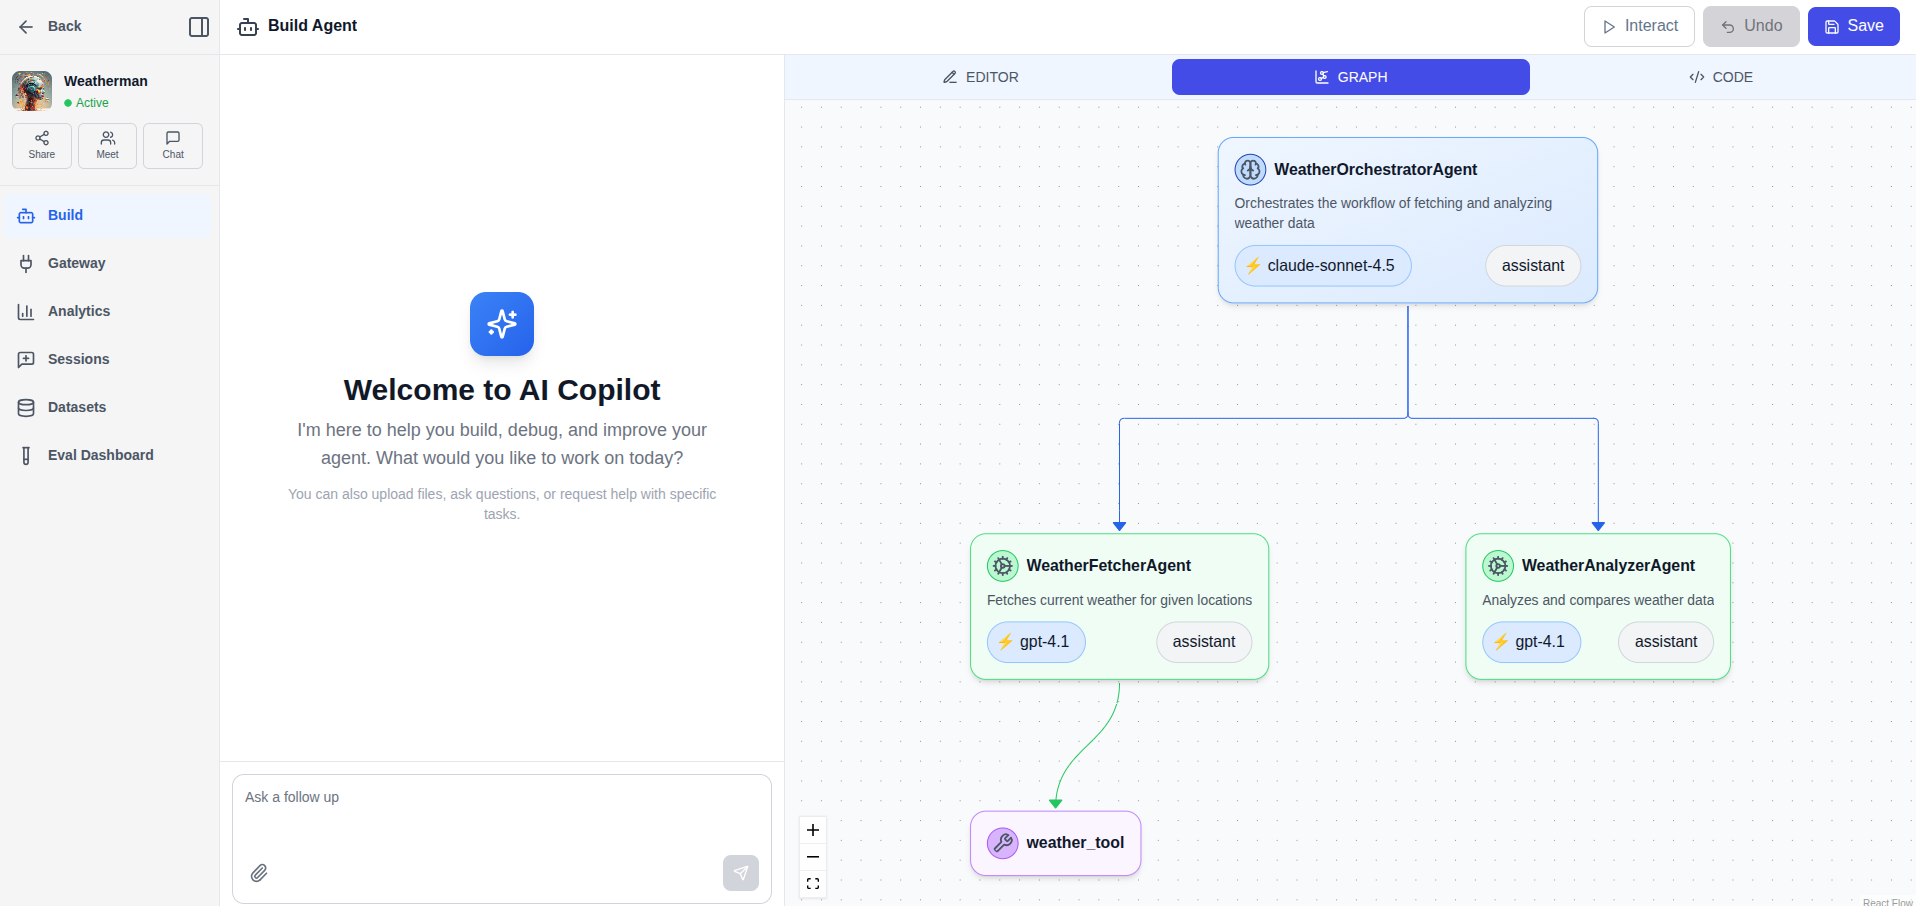Switch to the EDITOR tab

point(980,77)
